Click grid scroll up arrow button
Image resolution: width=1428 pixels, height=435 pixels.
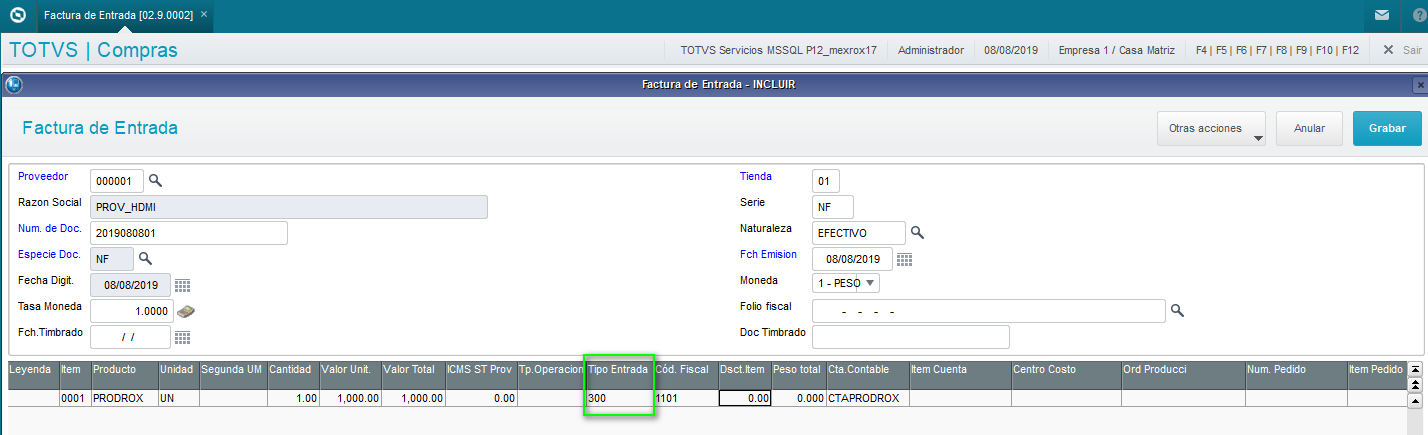pos(1415,399)
